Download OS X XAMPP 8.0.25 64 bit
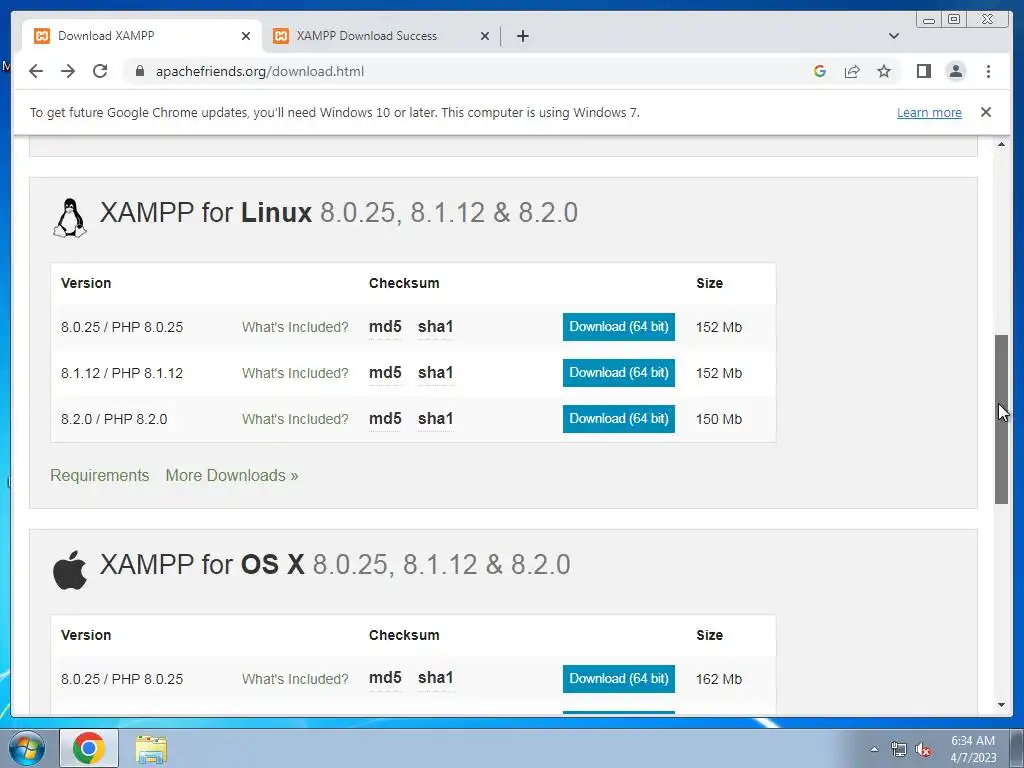The width and height of the screenshot is (1024, 768). click(x=618, y=679)
